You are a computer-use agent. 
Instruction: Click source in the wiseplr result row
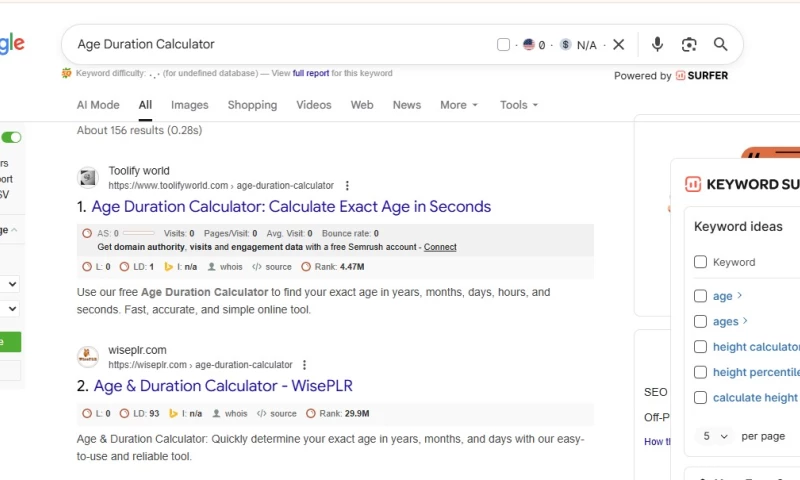pos(277,414)
